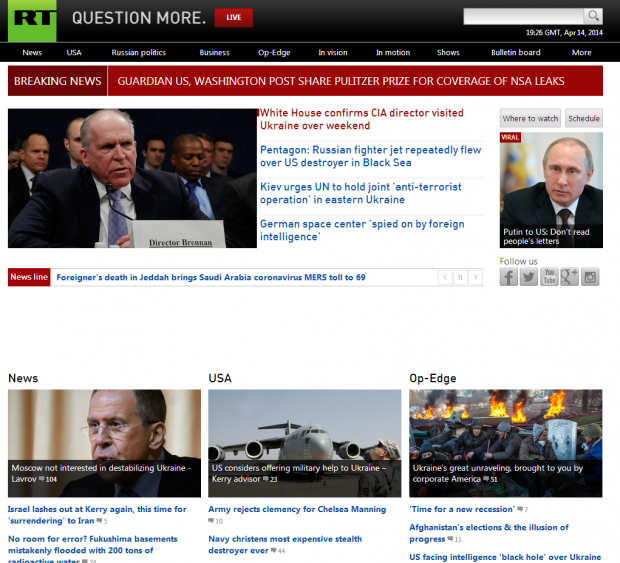Focus the search input field
This screenshot has width=620, height=563.
click(524, 16)
